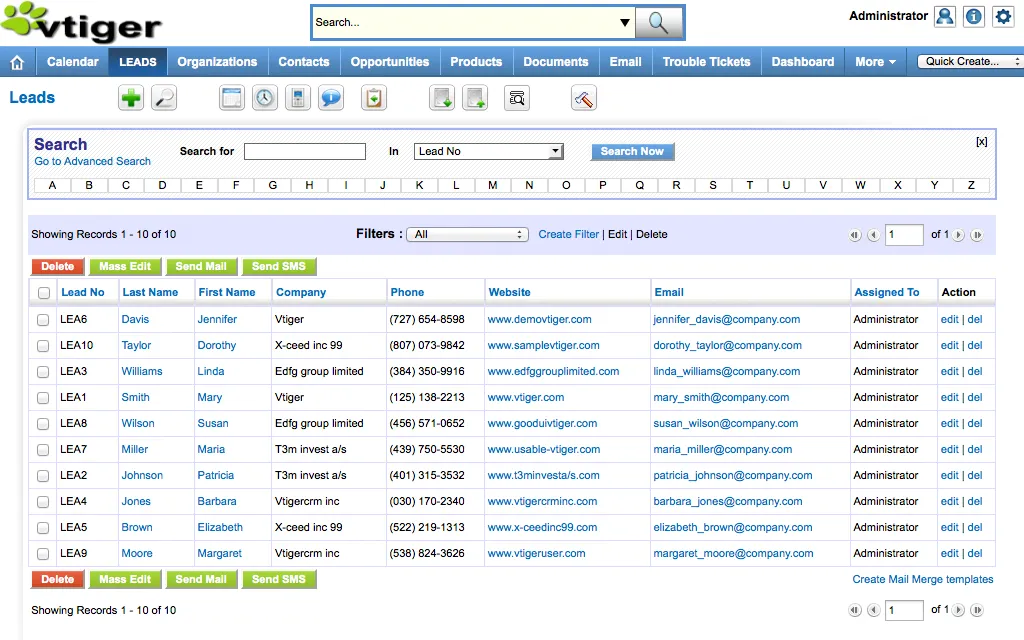This screenshot has height=640, width=1024.
Task: Launch chat via the speech bubble icon
Action: [330, 97]
